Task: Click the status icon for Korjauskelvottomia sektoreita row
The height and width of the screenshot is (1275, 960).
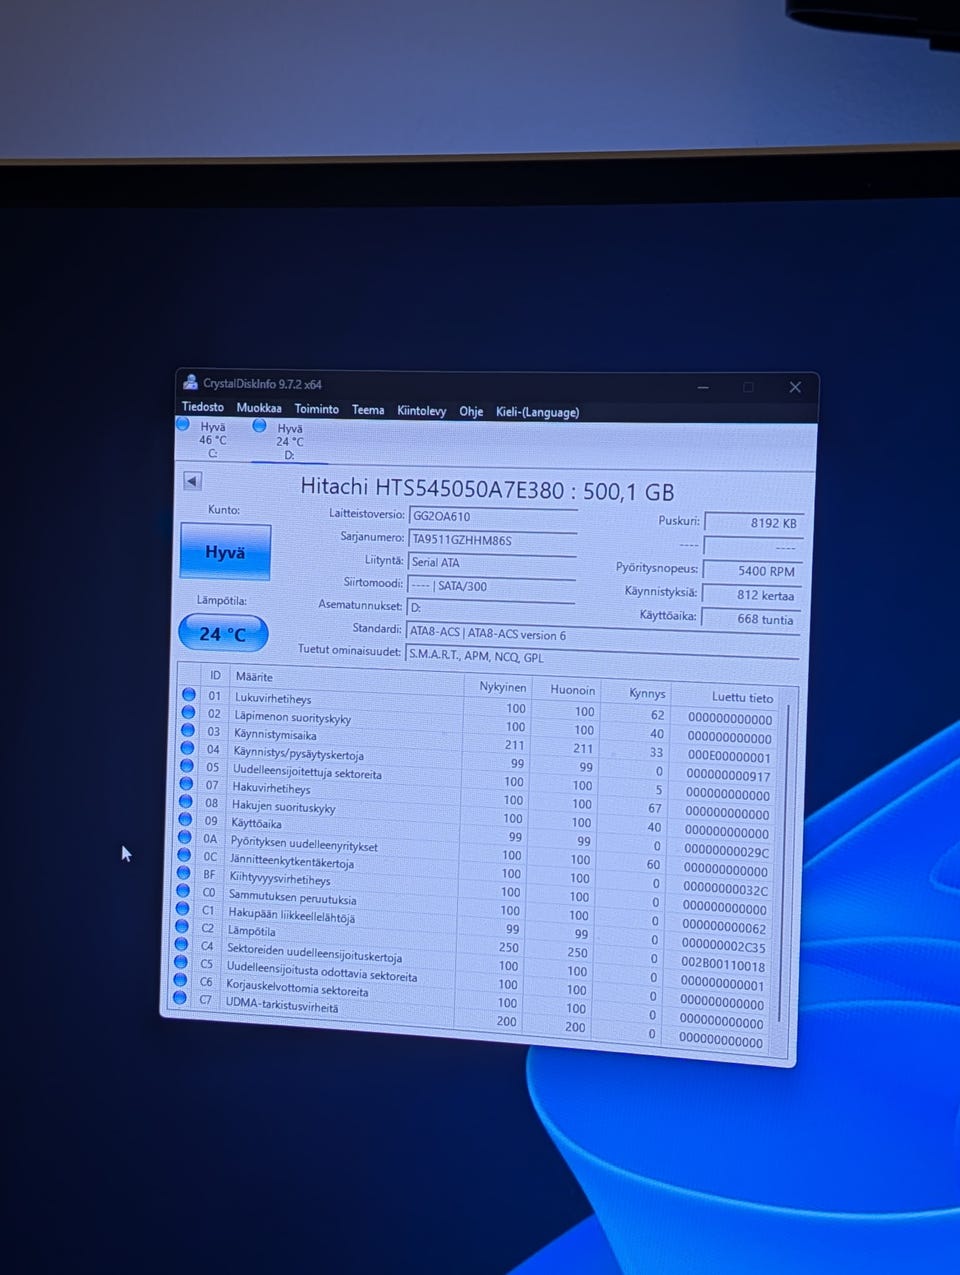Action: pyautogui.click(x=180, y=980)
